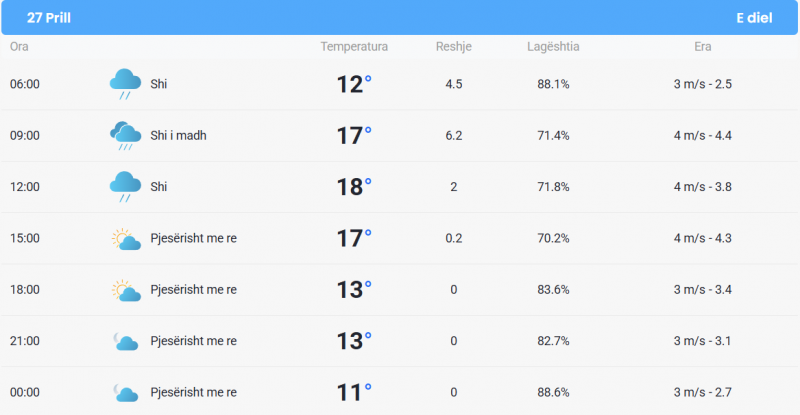The height and width of the screenshot is (415, 800).
Task: Click the Reshje column header
Action: pos(454,46)
